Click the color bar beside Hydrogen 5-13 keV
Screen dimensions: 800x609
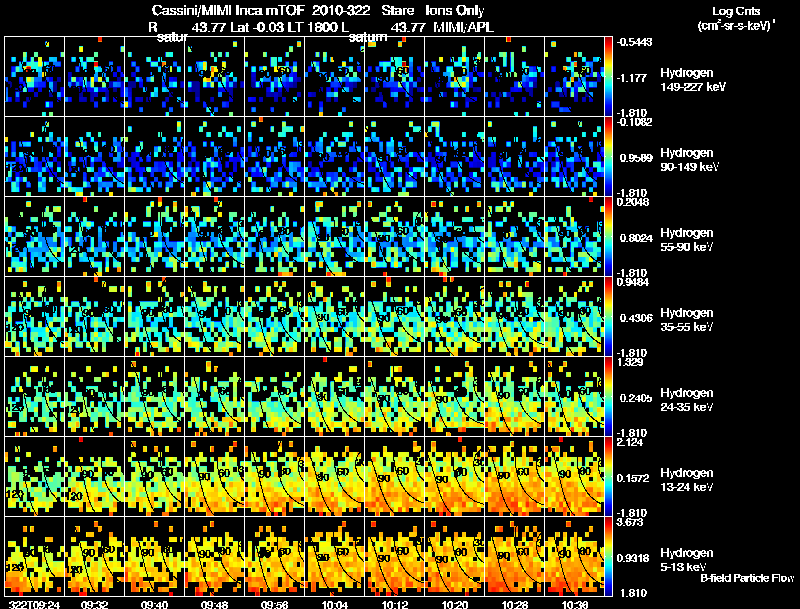coord(608,557)
